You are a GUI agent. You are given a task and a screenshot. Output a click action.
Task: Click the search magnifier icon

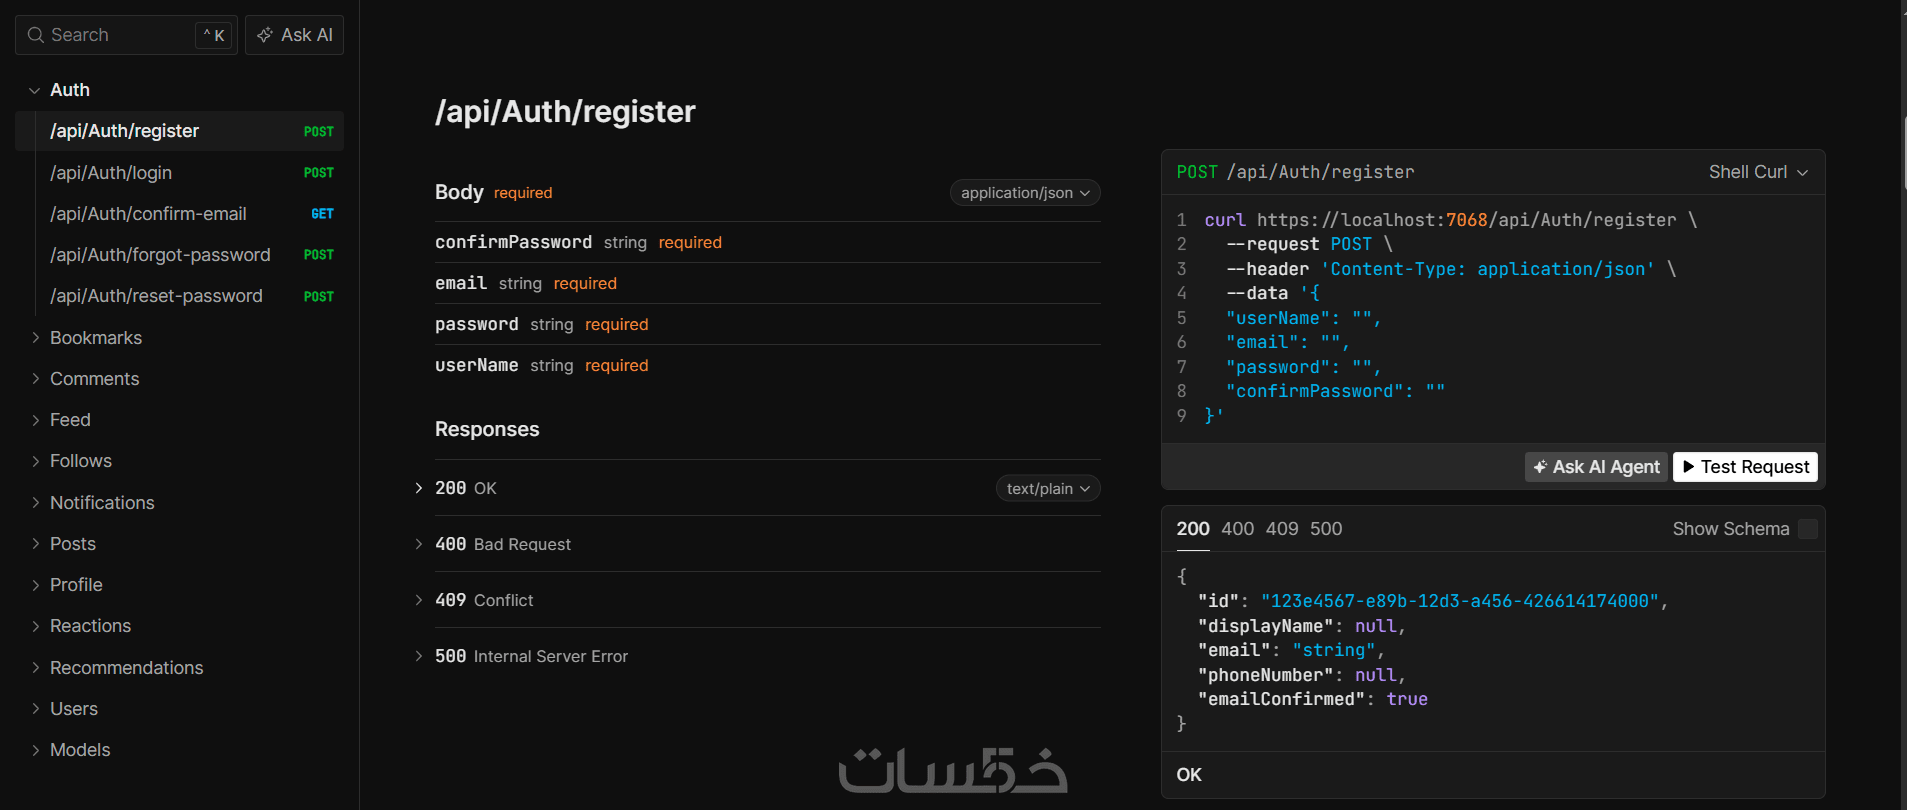tap(36, 35)
